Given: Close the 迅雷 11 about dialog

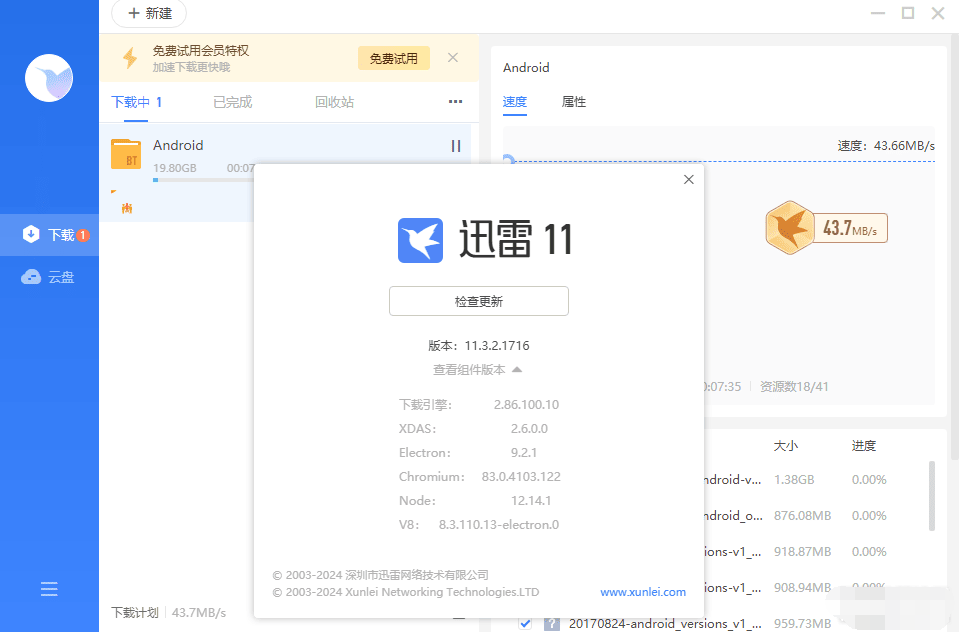Looking at the screenshot, I should tap(689, 179).
